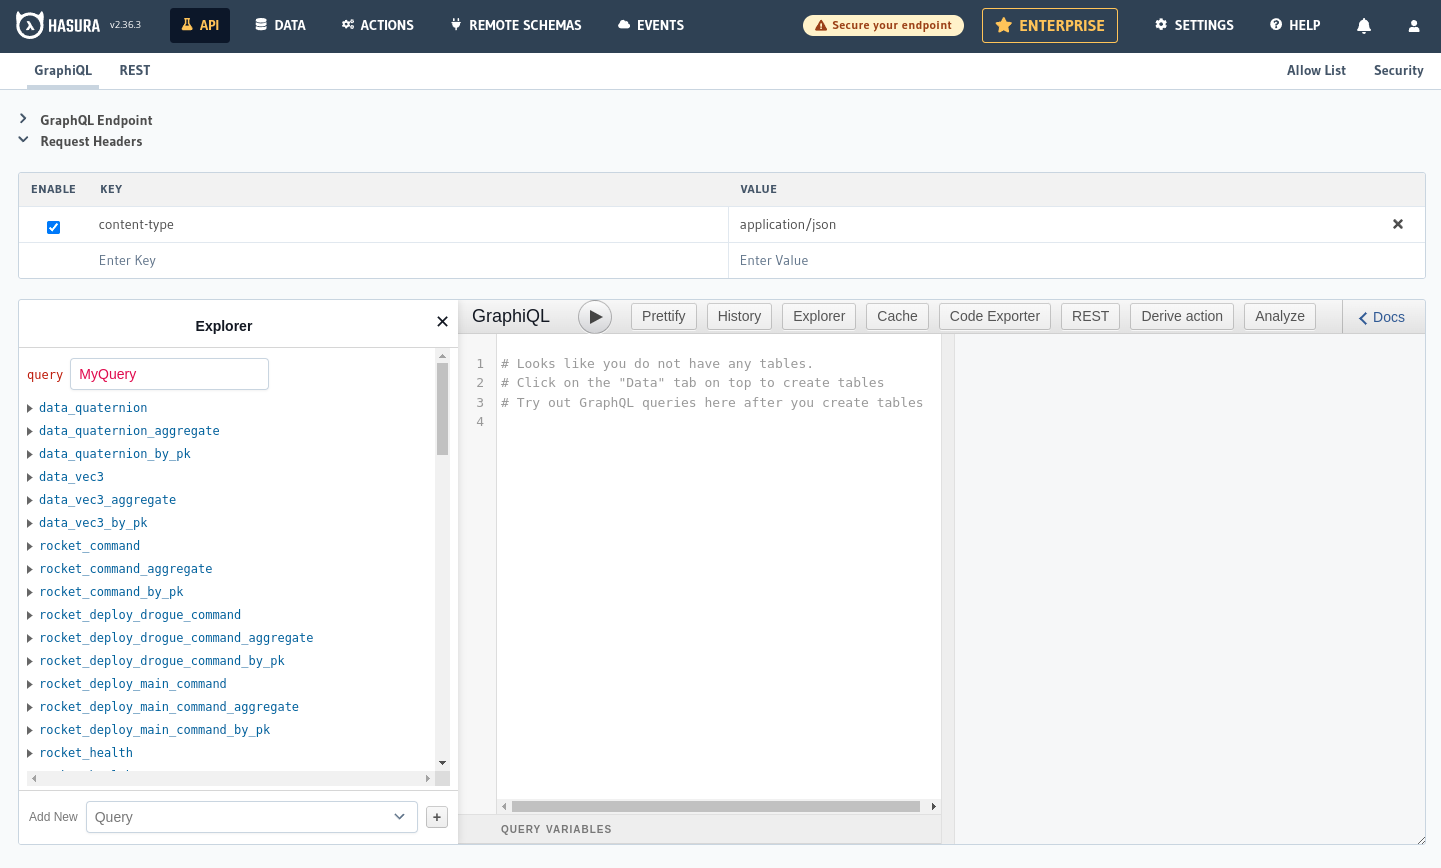Open the Add New Query dropdown
This screenshot has height=868, width=1441.
[252, 817]
